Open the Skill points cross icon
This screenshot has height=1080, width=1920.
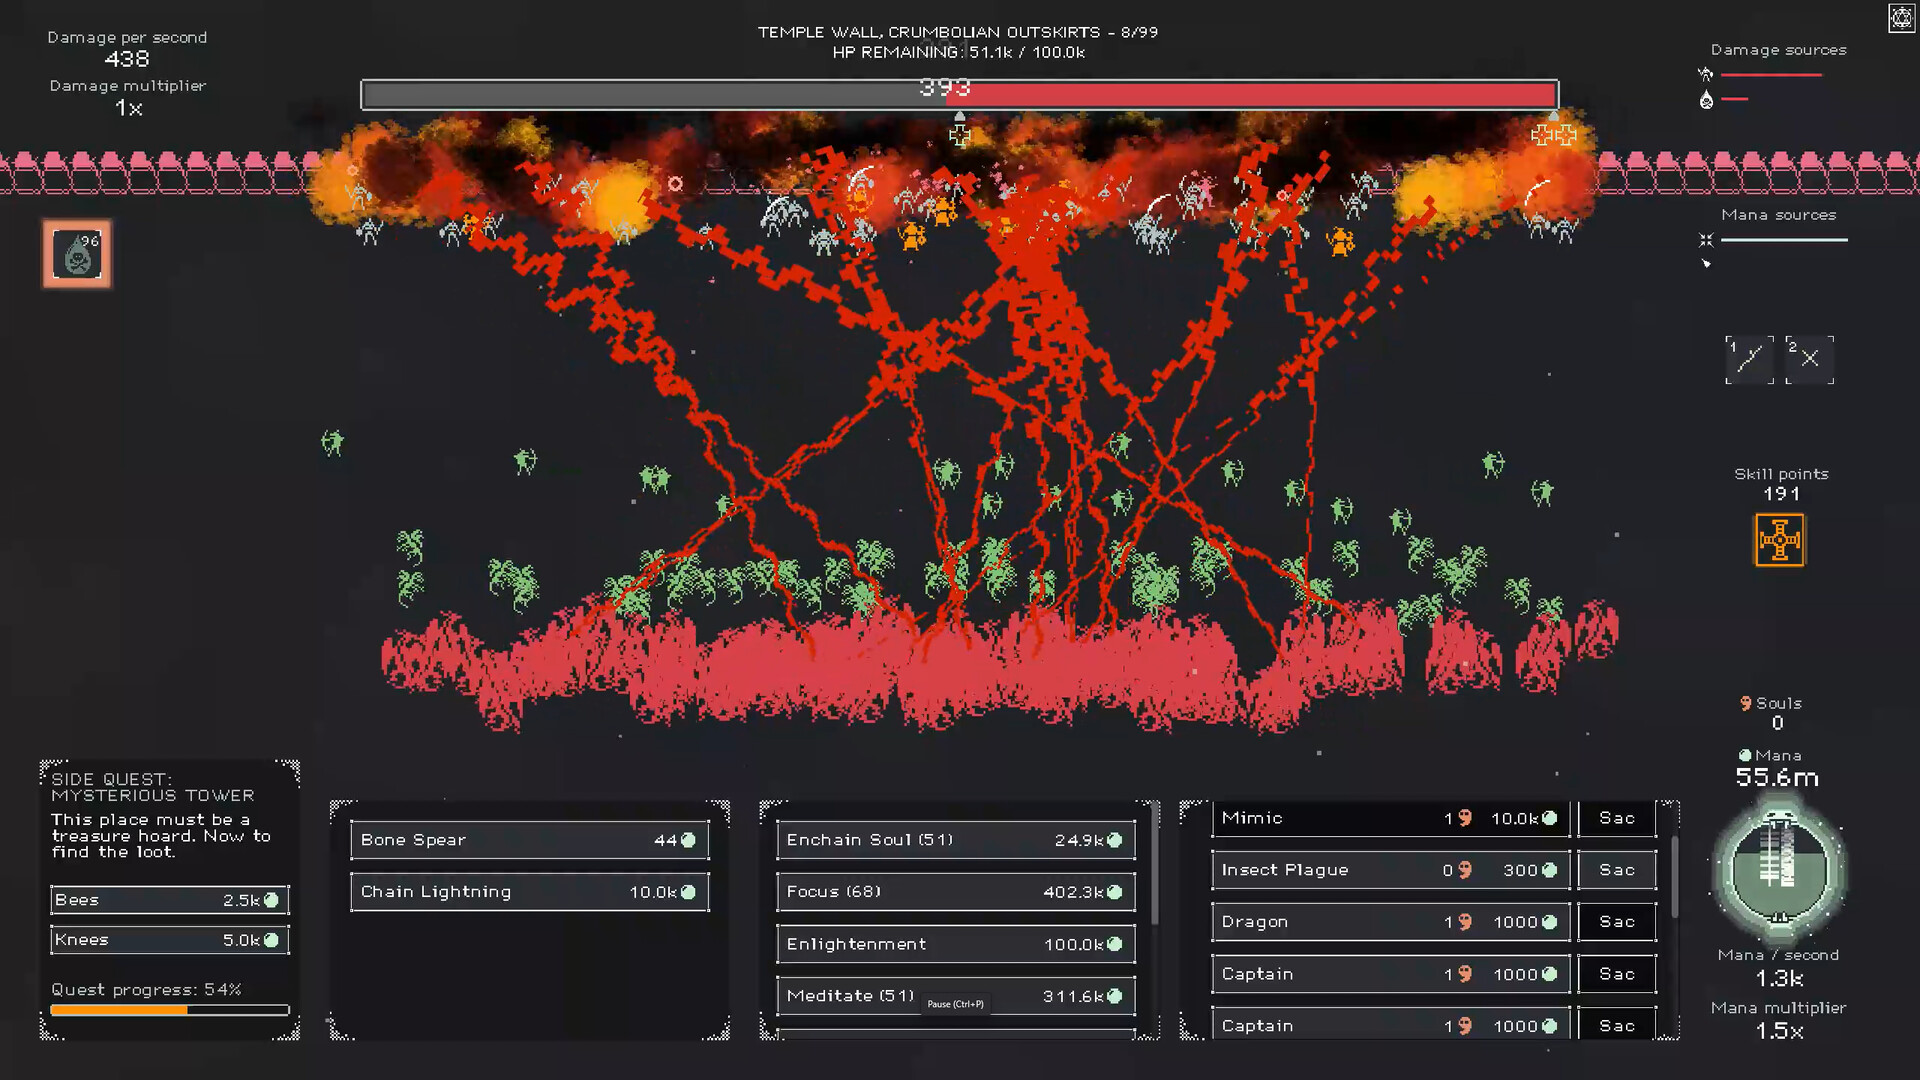[x=1780, y=540]
